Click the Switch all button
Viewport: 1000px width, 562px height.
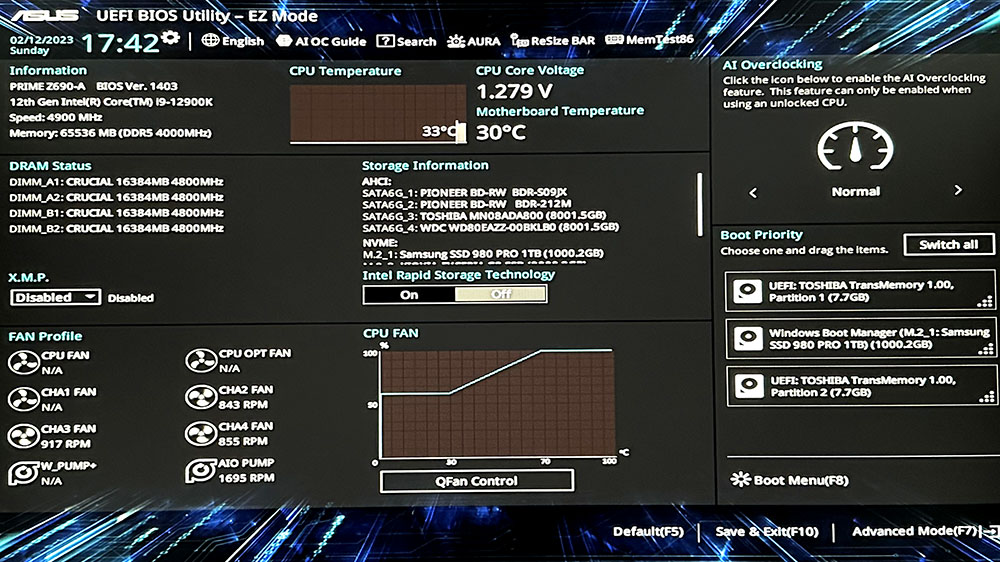(x=949, y=244)
